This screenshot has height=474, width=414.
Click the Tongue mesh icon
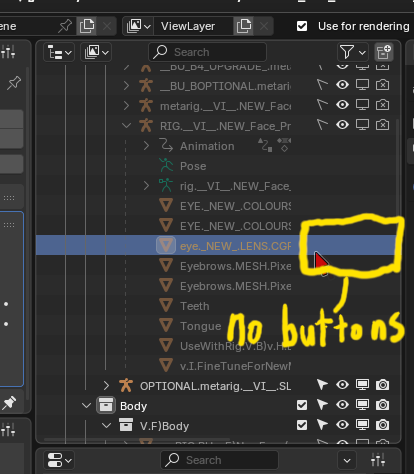166,326
